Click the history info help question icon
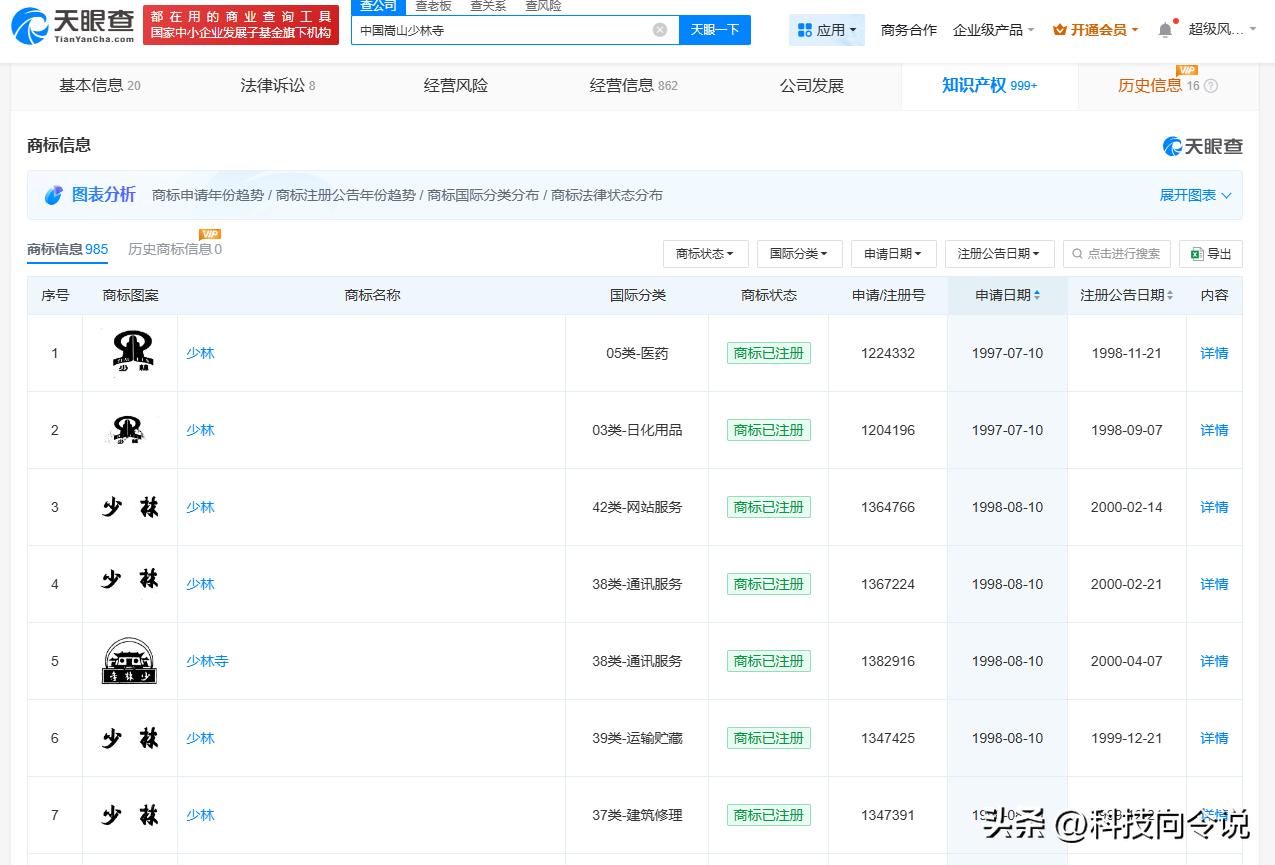1275x865 pixels. 1211,86
